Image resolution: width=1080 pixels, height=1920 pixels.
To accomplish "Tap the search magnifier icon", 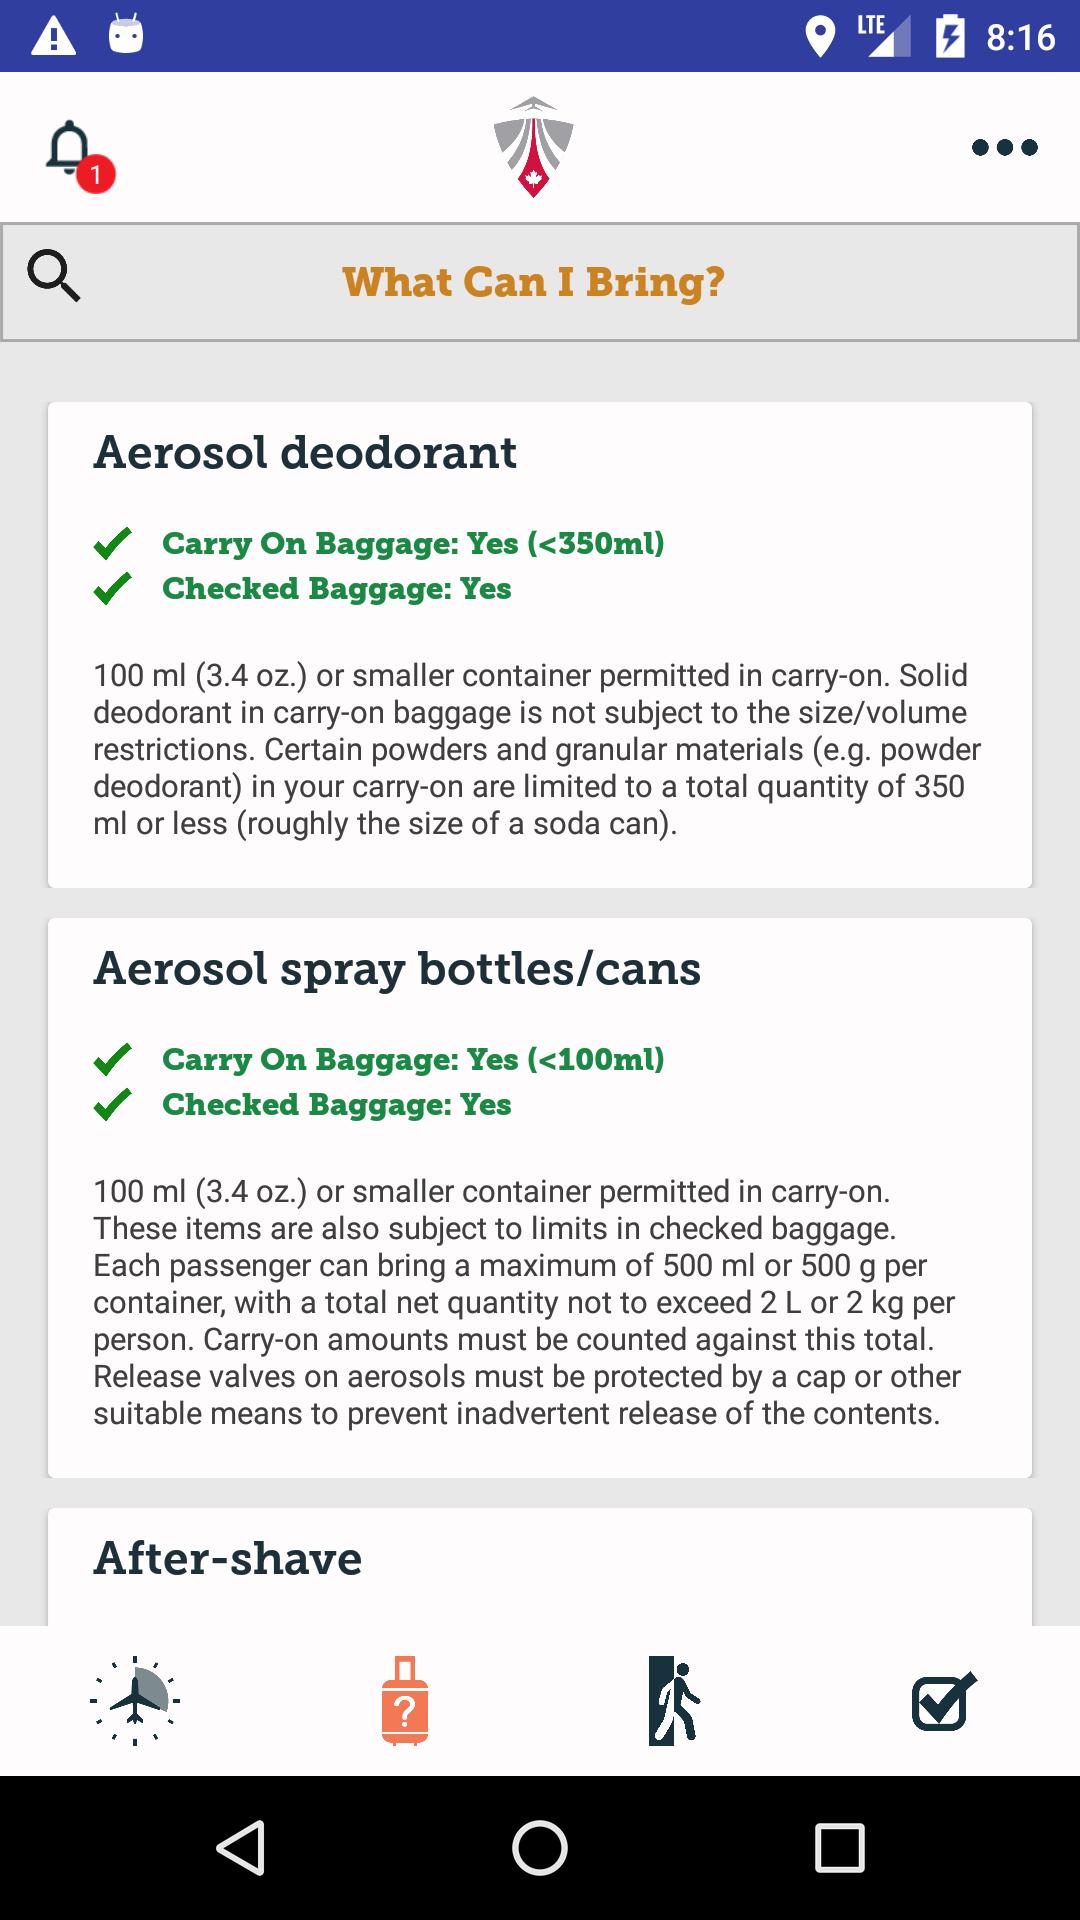I will (54, 276).
